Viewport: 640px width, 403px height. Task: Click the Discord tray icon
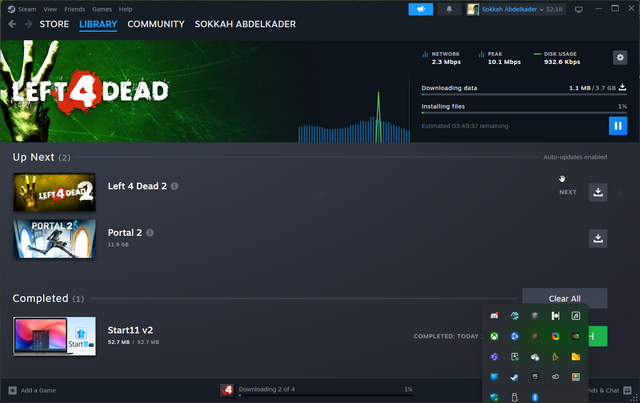pos(494,316)
